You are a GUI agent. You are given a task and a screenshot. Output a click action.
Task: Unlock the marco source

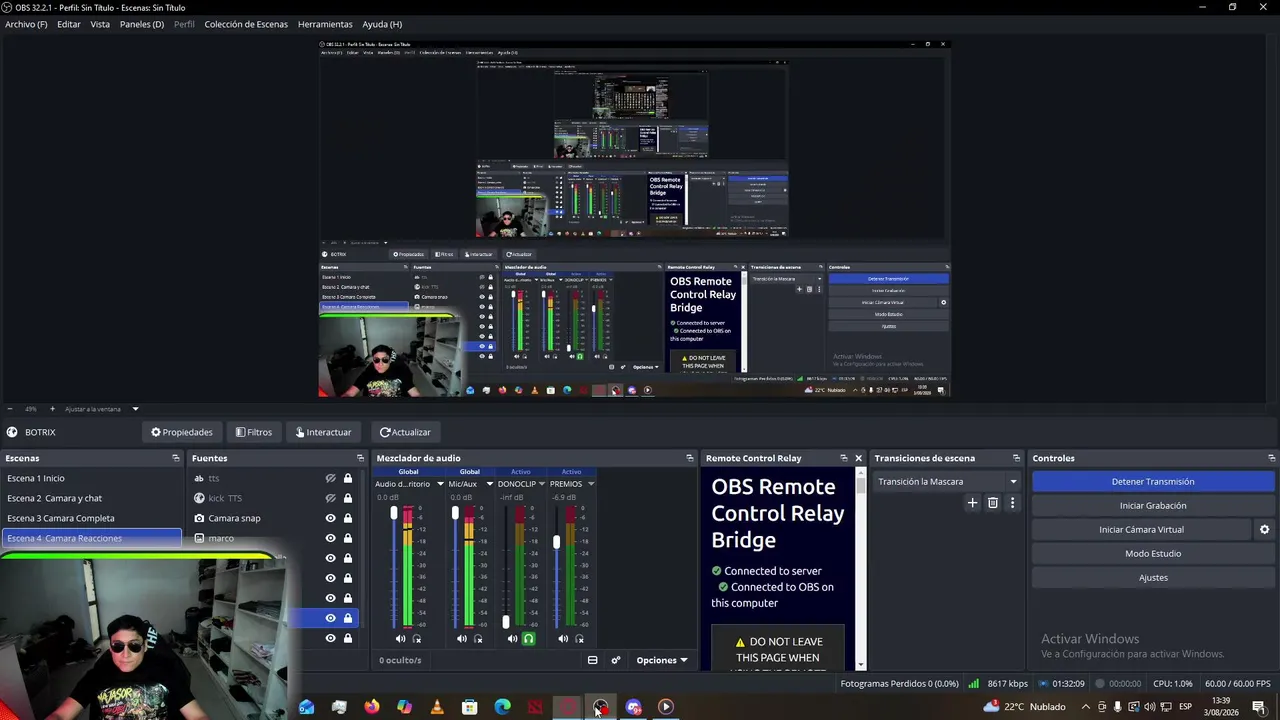[348, 538]
